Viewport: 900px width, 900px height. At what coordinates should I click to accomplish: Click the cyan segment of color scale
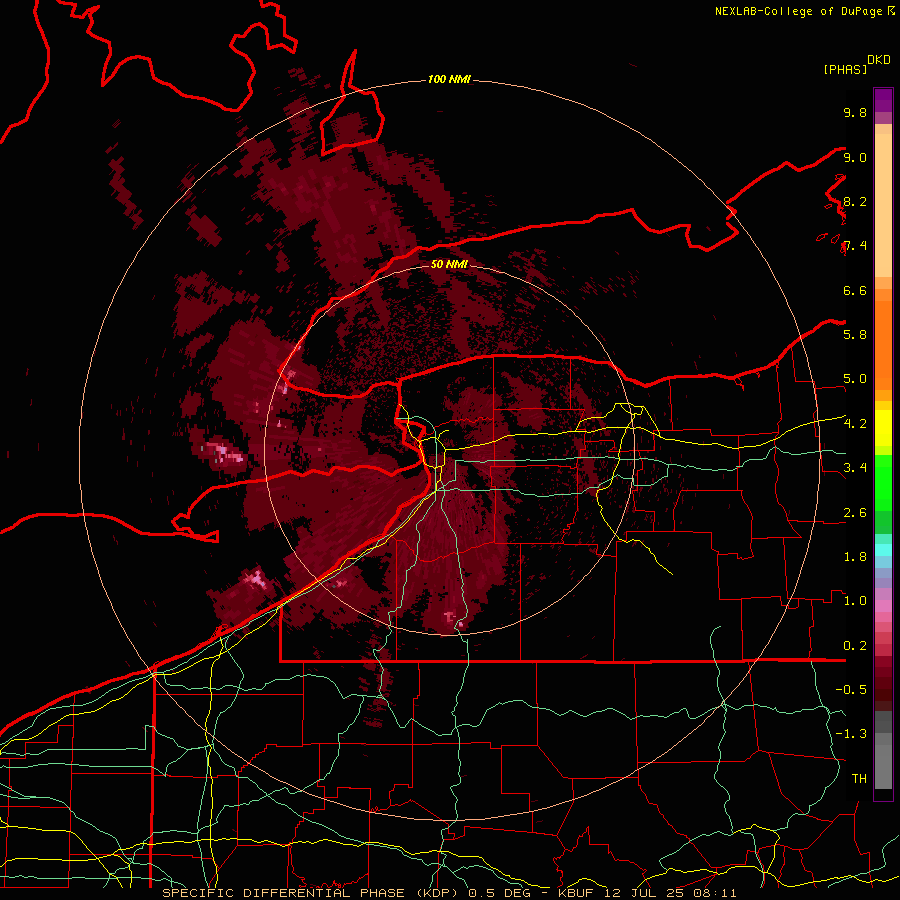(x=883, y=550)
